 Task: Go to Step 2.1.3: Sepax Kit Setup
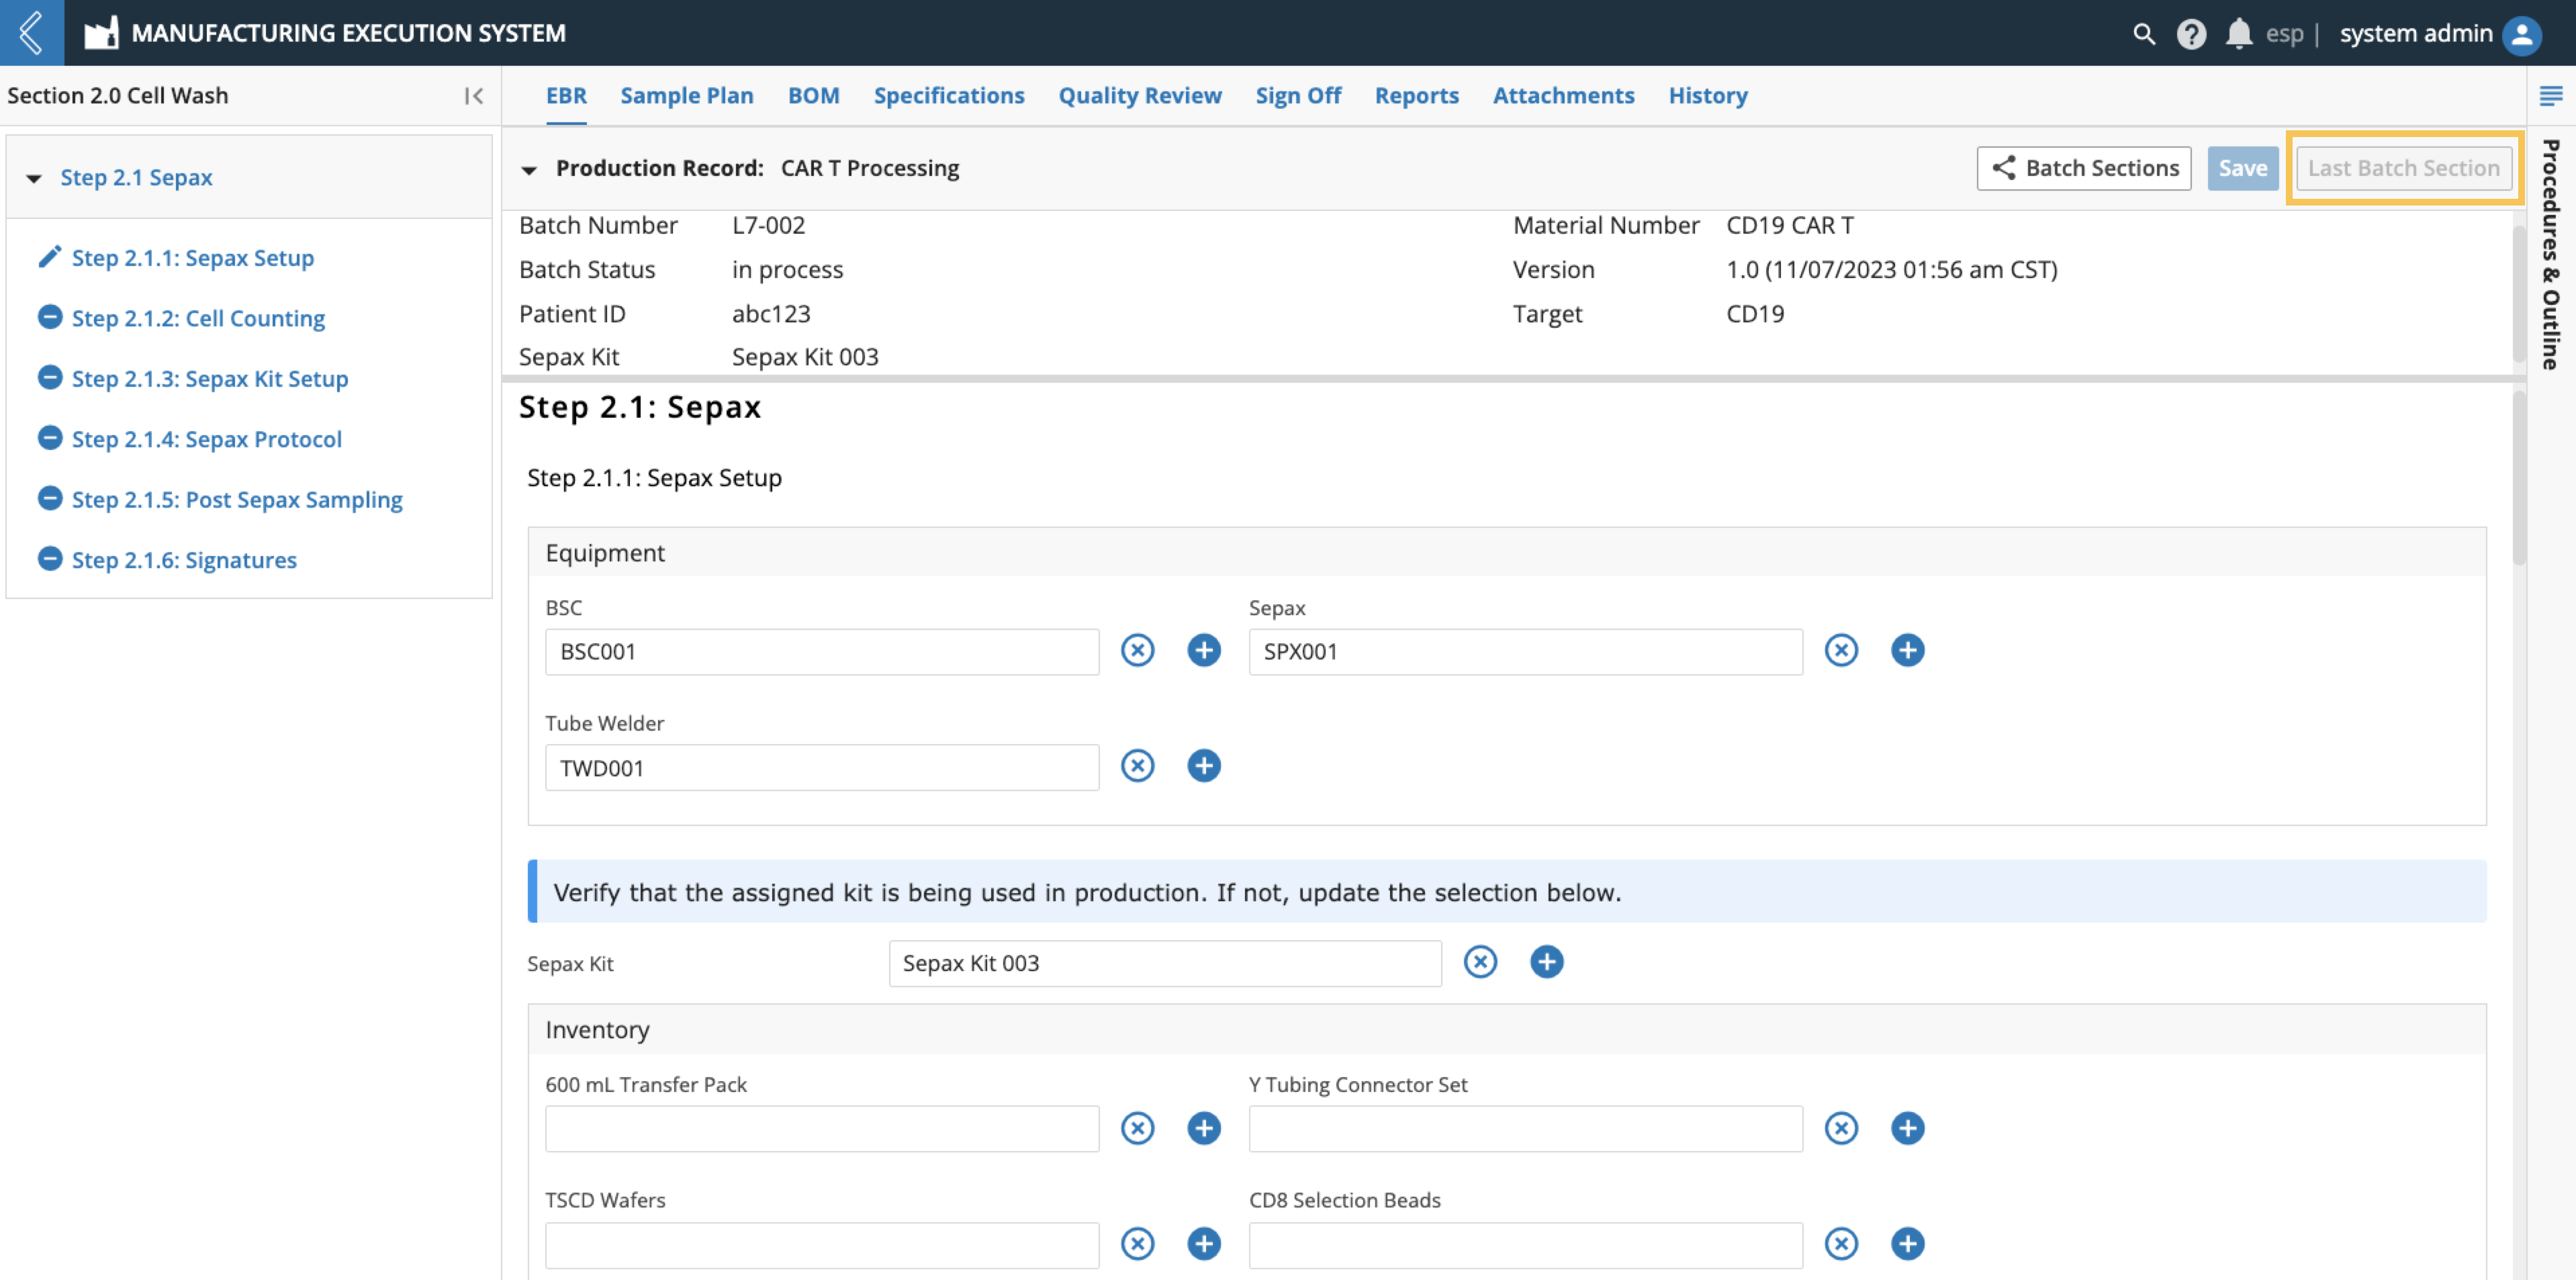[210, 379]
